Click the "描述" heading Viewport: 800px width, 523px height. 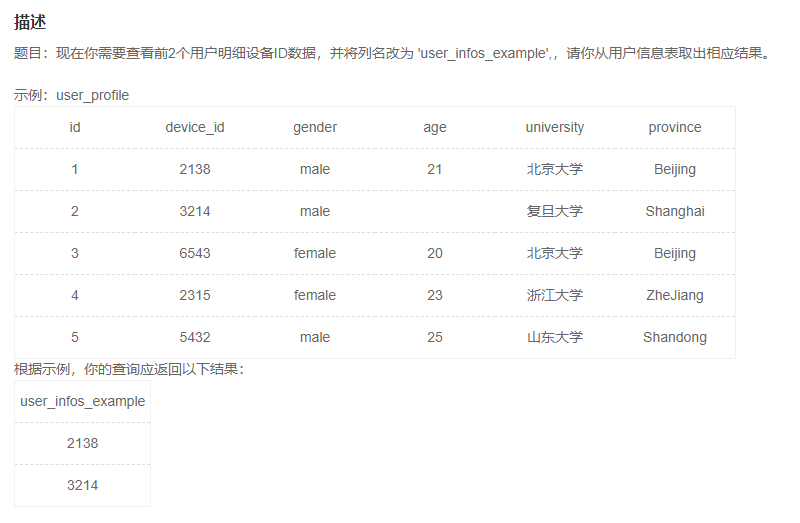[x=30, y=22]
